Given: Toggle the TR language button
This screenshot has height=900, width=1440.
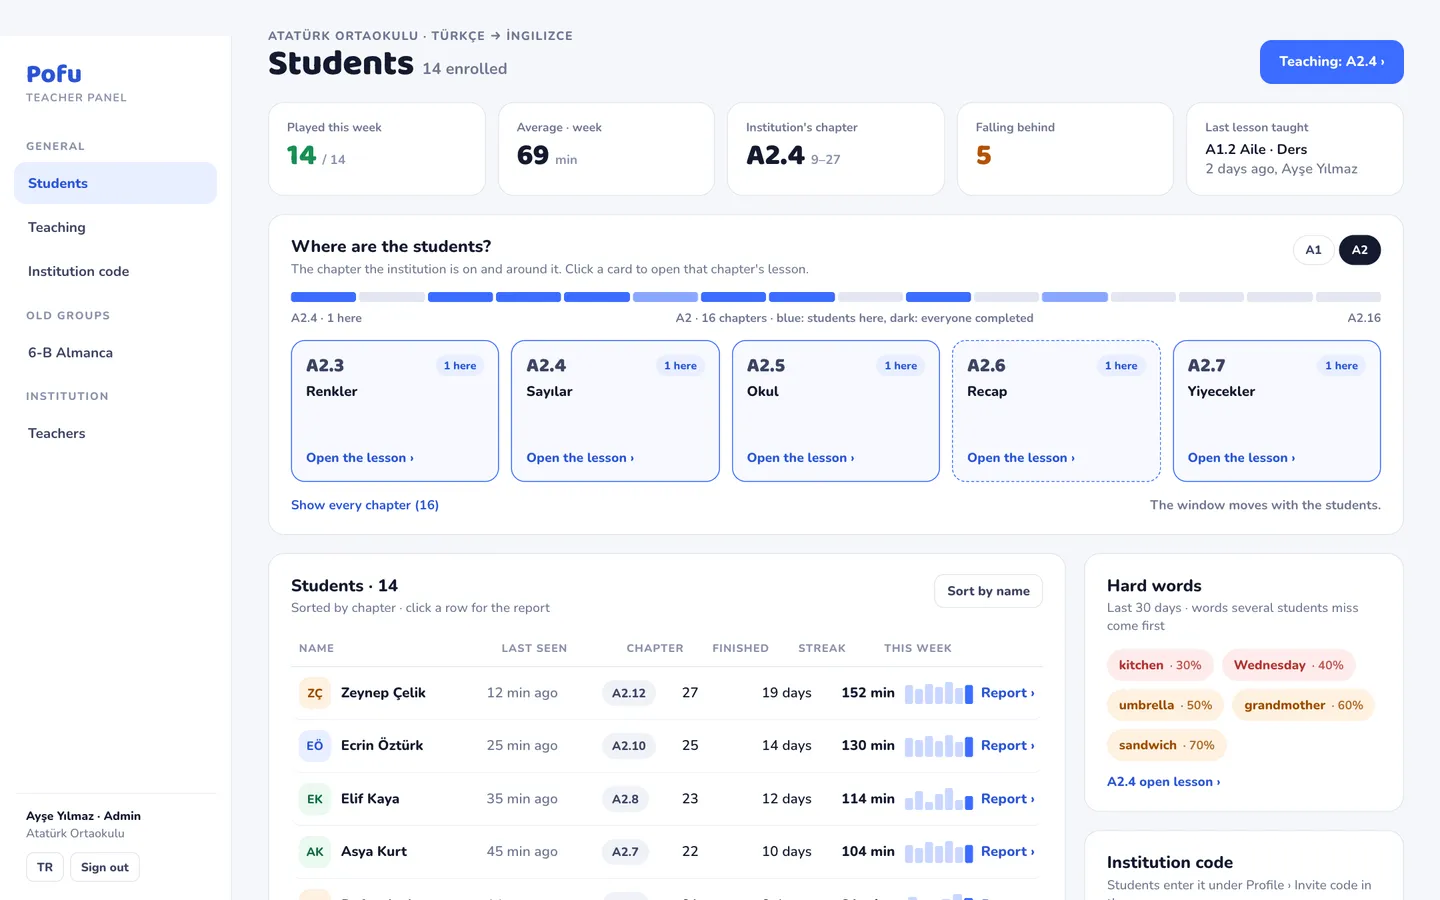Looking at the screenshot, I should [x=45, y=867].
